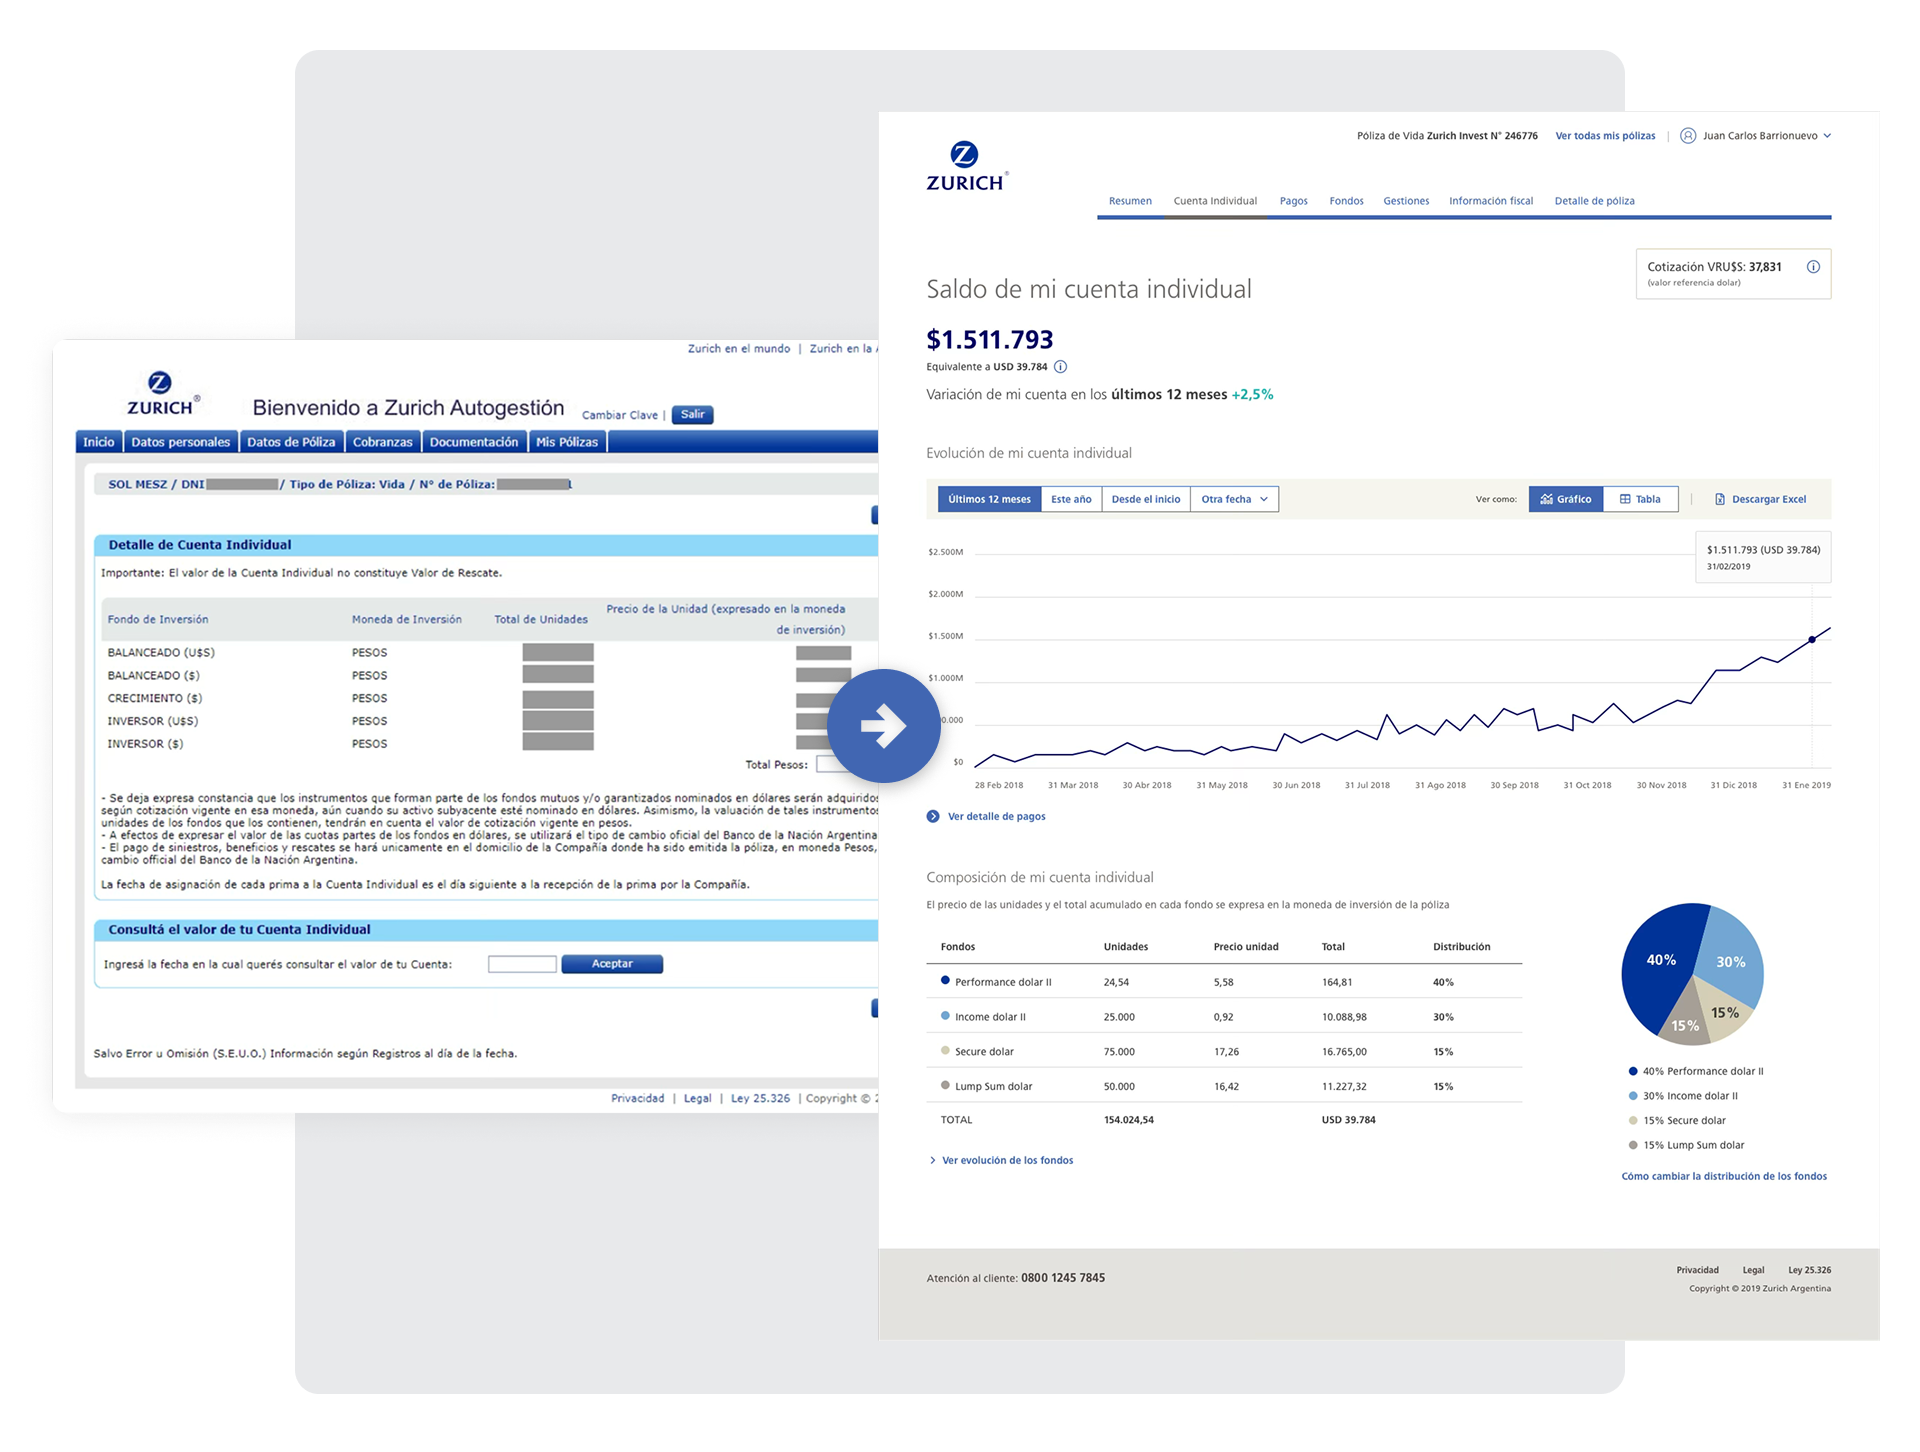Open the Cuenta Individual tab
The width and height of the screenshot is (1920, 1452).
[x=1215, y=201]
